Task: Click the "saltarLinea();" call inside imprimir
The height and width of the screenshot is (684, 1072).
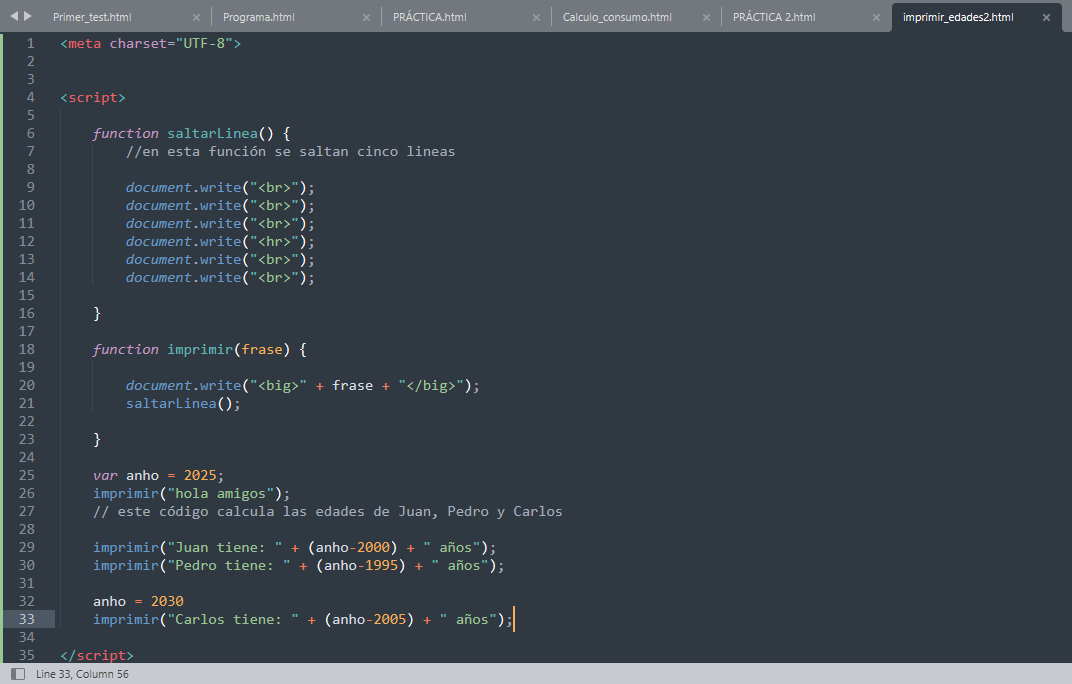Action: 183,404
